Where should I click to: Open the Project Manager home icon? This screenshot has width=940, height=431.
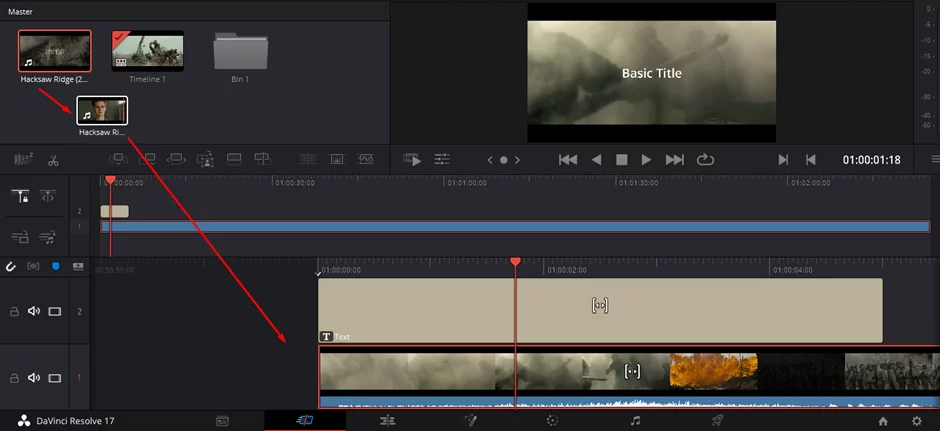point(883,421)
